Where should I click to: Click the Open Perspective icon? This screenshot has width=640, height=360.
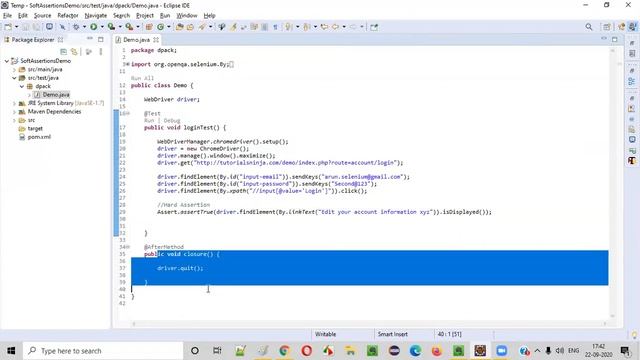pos(607,27)
